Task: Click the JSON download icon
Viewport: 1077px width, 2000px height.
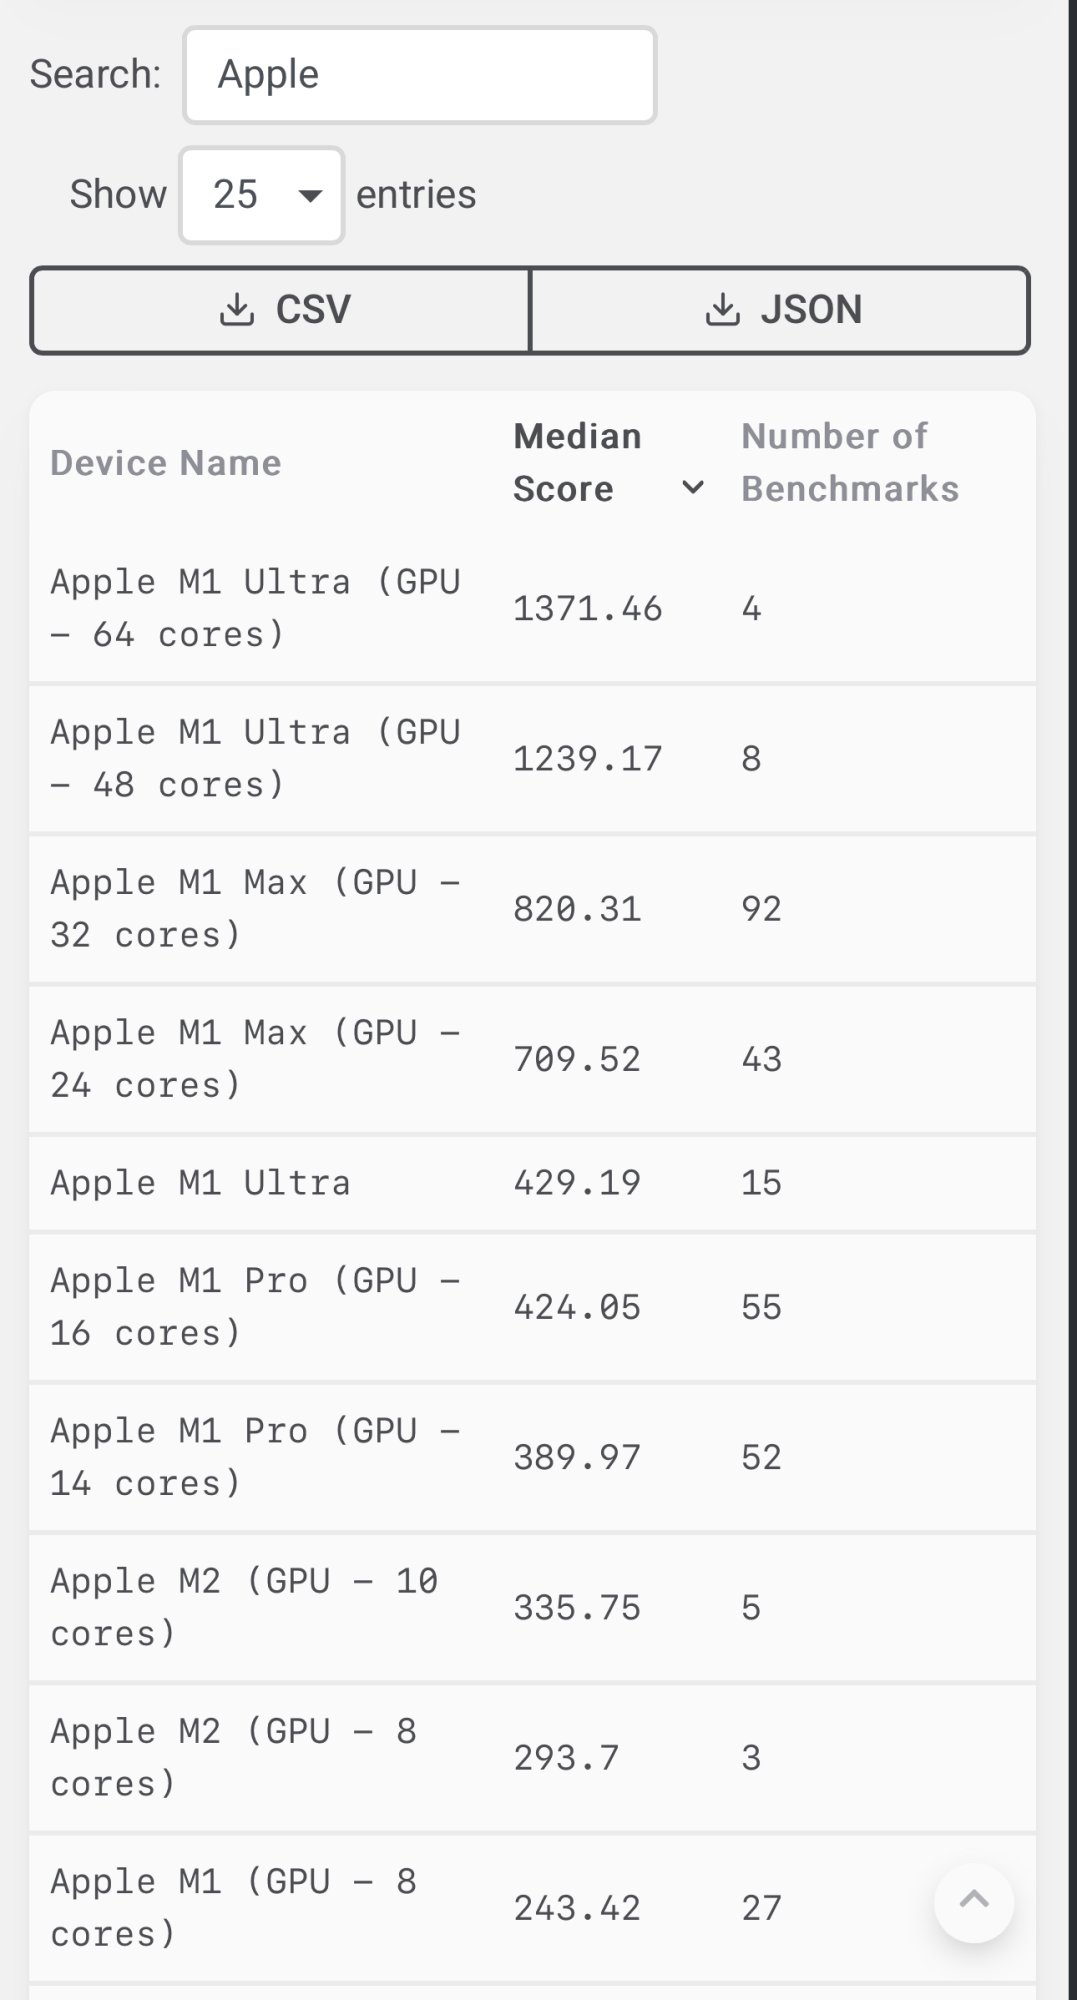Action: pos(723,310)
